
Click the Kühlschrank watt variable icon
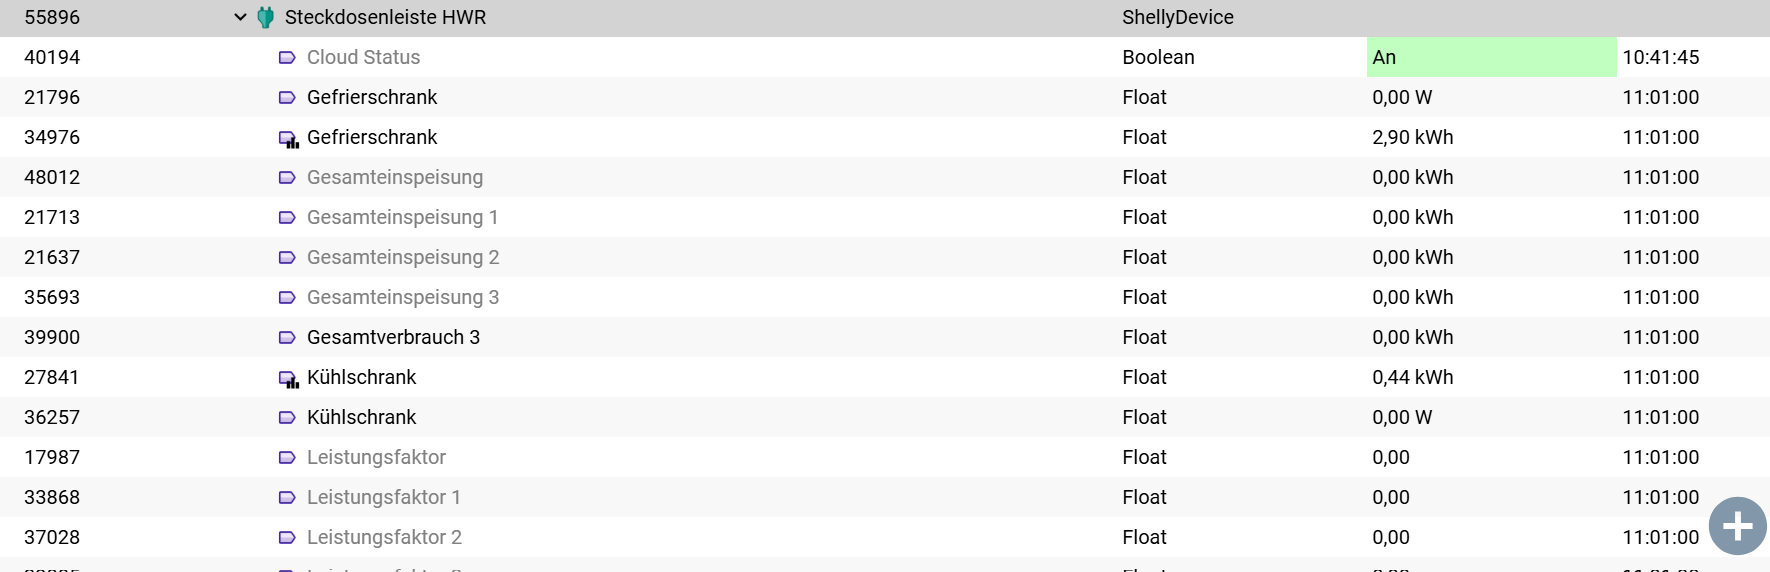[287, 417]
